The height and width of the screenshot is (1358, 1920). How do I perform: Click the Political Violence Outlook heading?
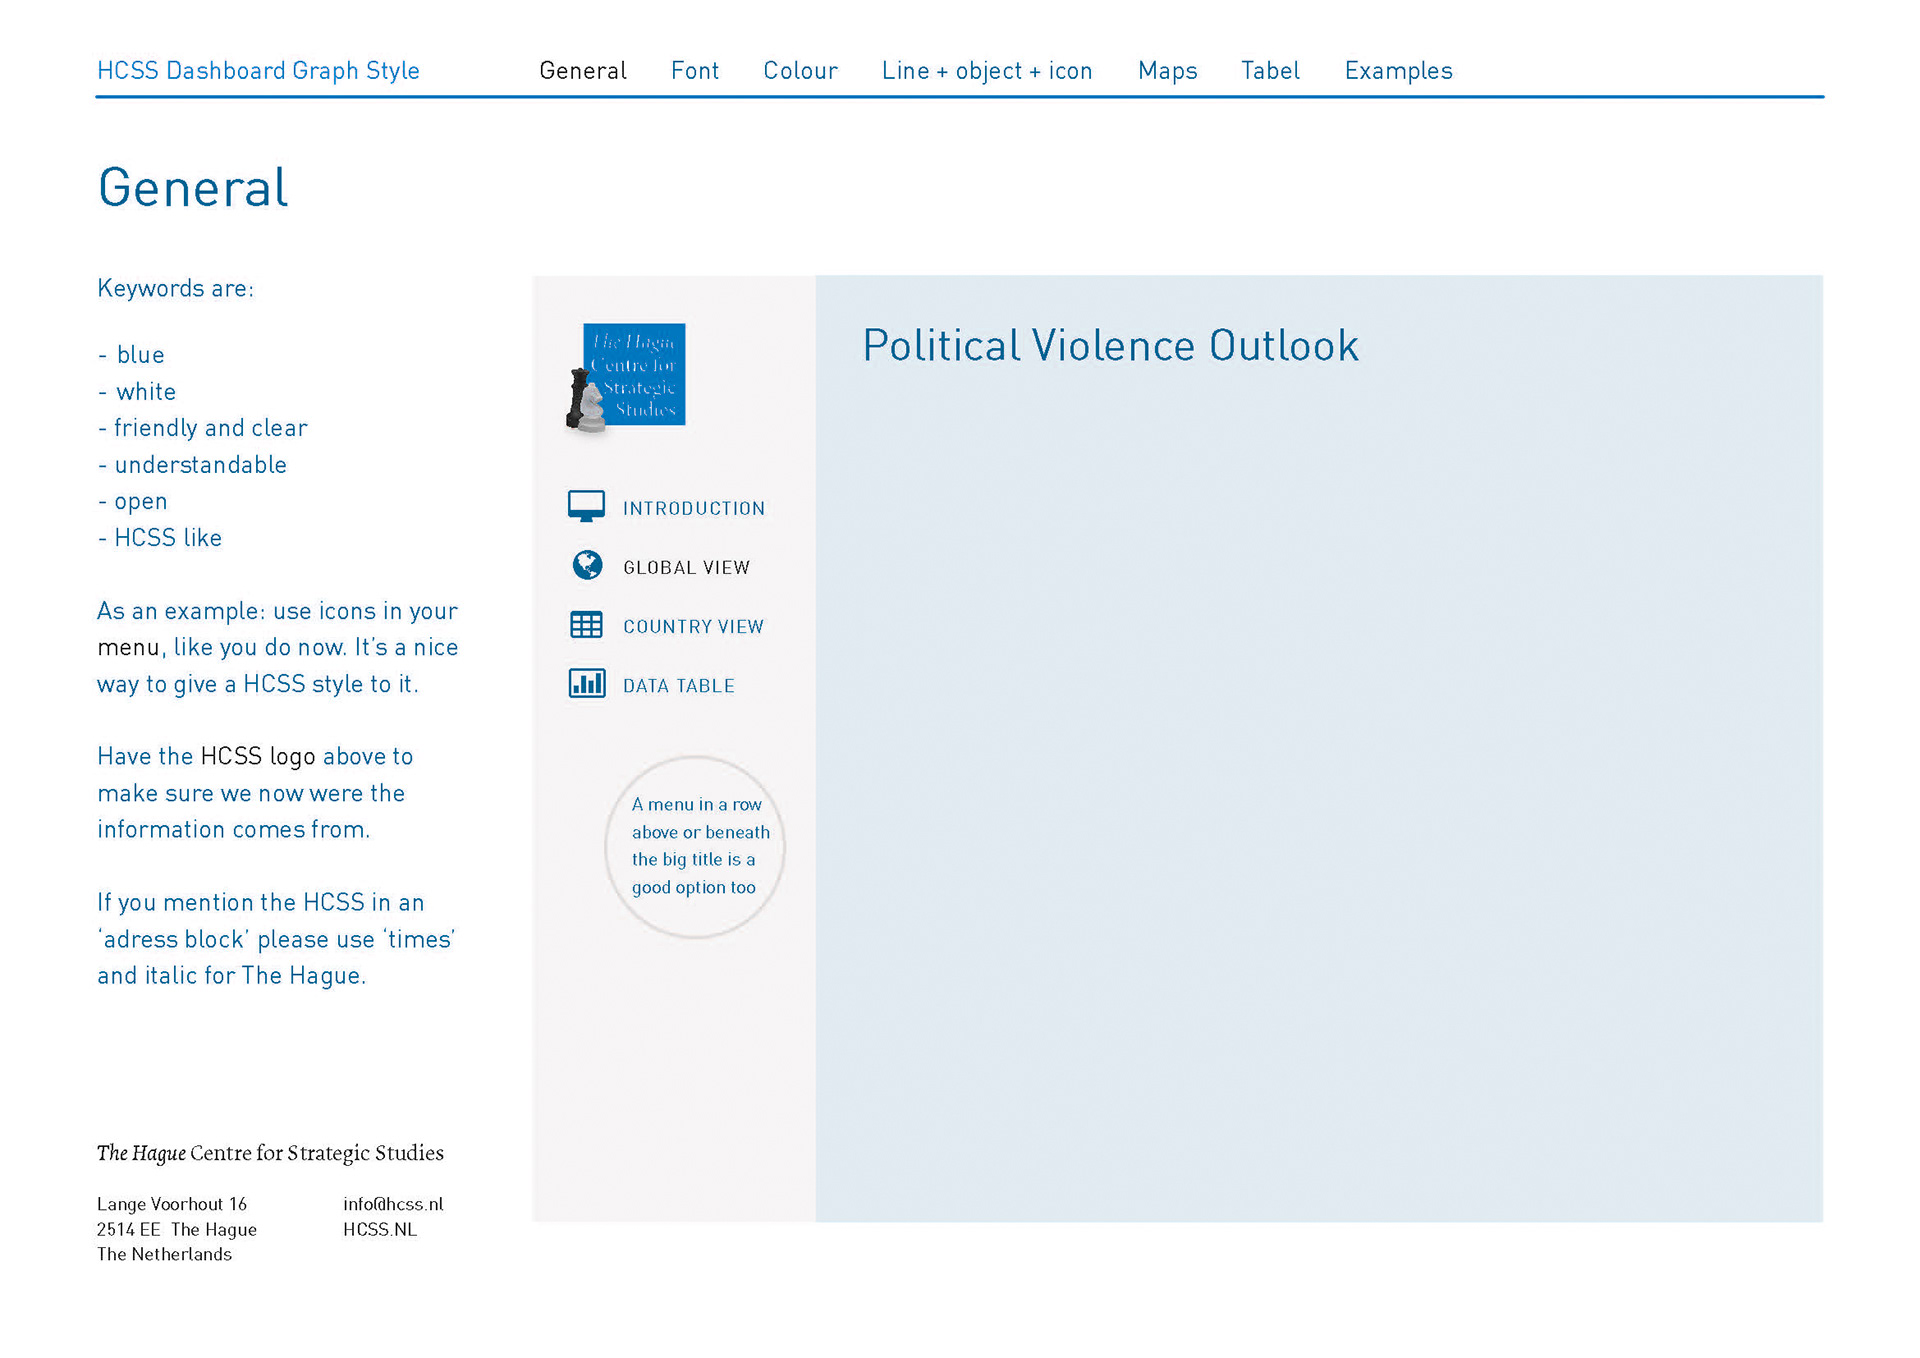(1110, 346)
